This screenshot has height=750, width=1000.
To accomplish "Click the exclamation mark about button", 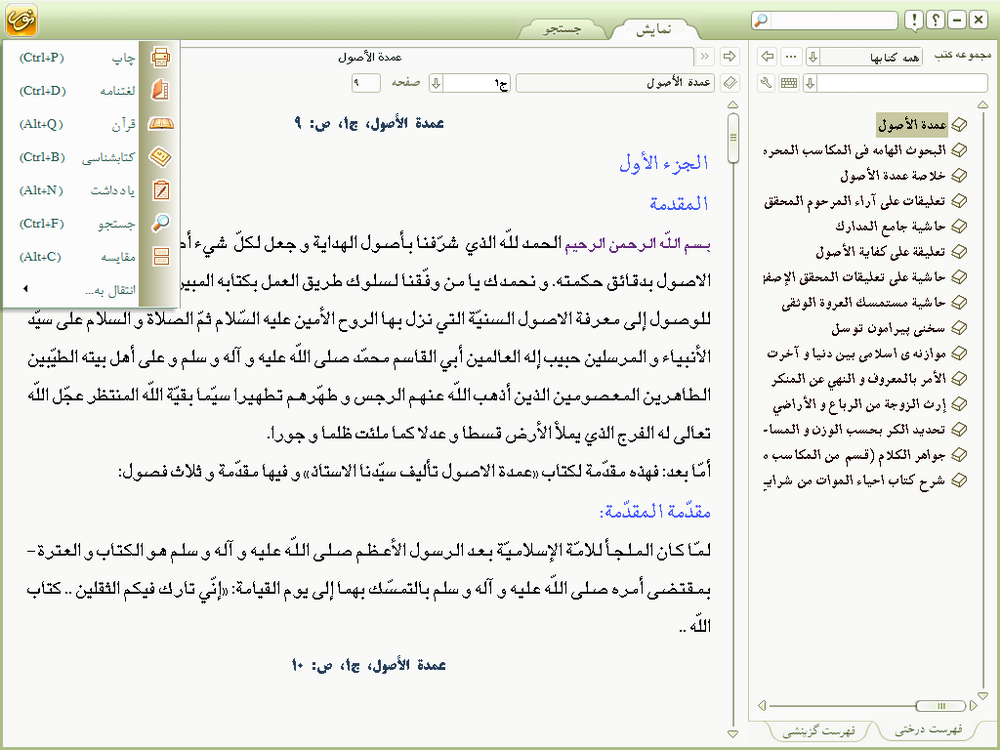I will [x=913, y=20].
